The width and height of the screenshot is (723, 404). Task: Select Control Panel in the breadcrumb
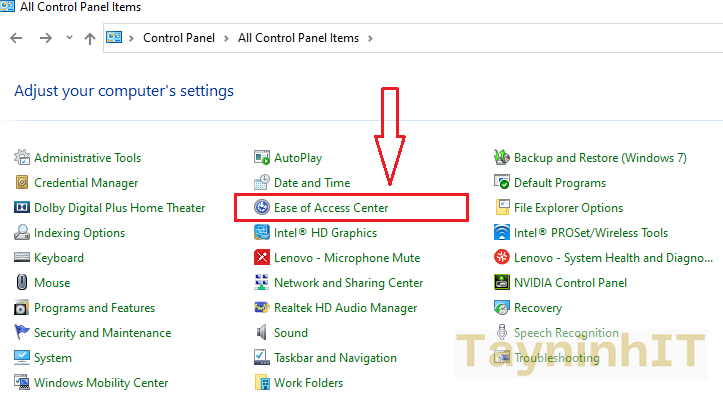click(180, 38)
